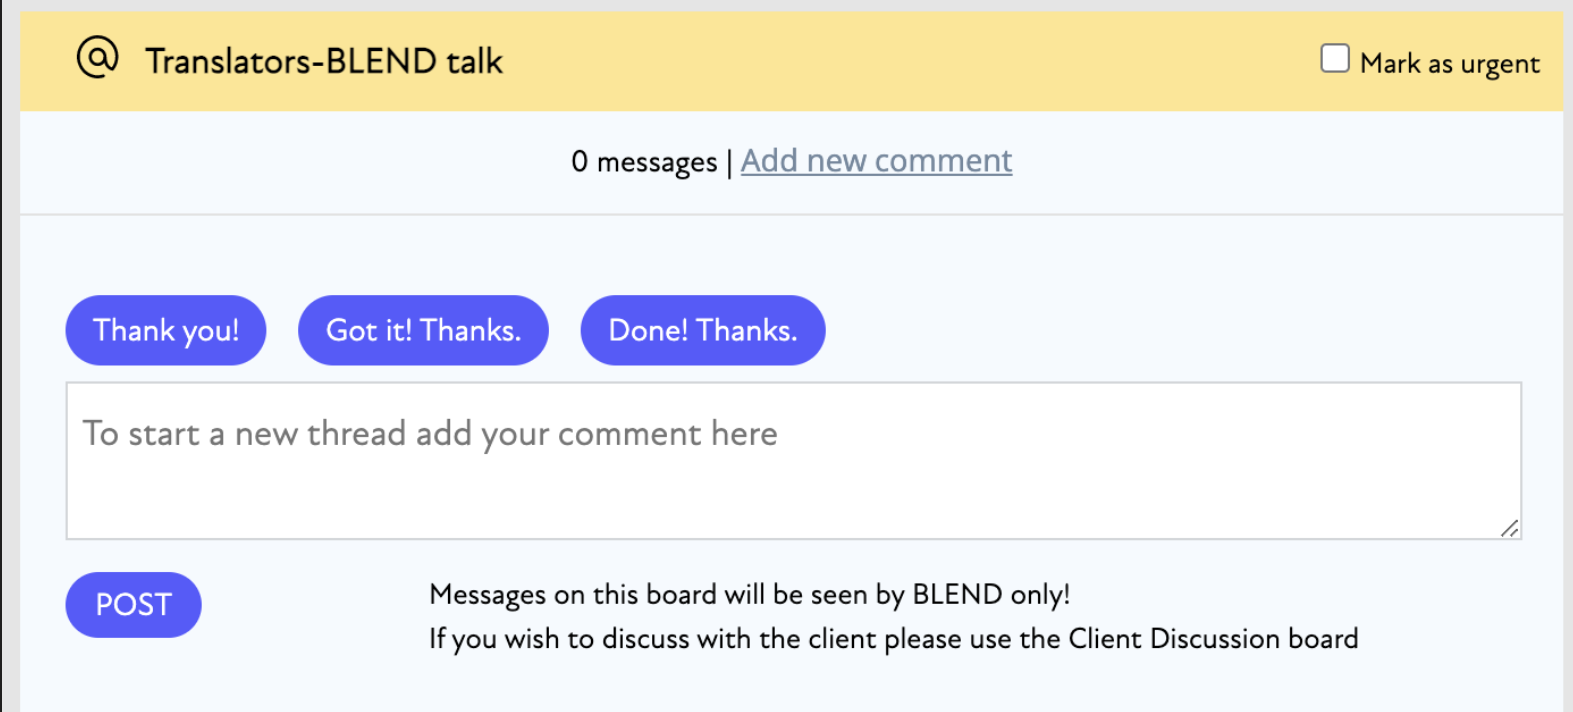Submit the comment with the POST button
The width and height of the screenshot is (1573, 712).
[134, 604]
